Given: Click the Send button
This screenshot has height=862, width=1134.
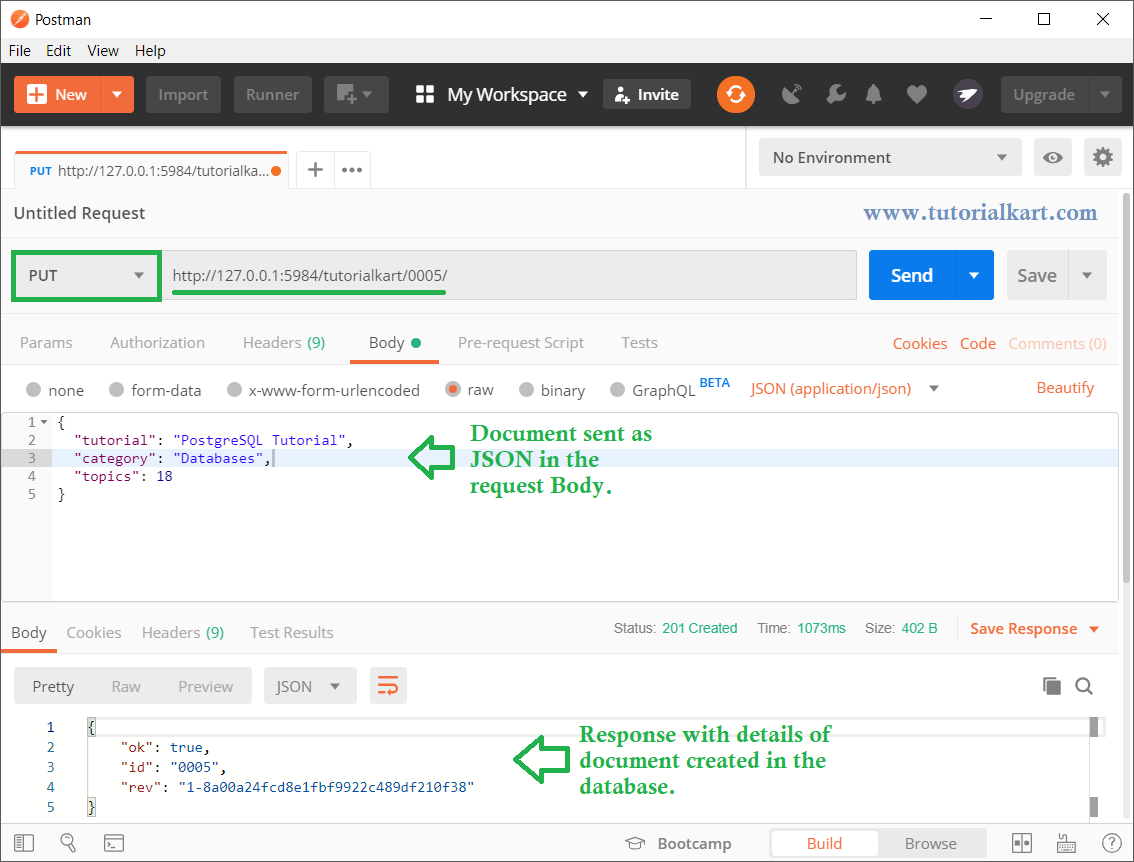Looking at the screenshot, I should tap(911, 275).
